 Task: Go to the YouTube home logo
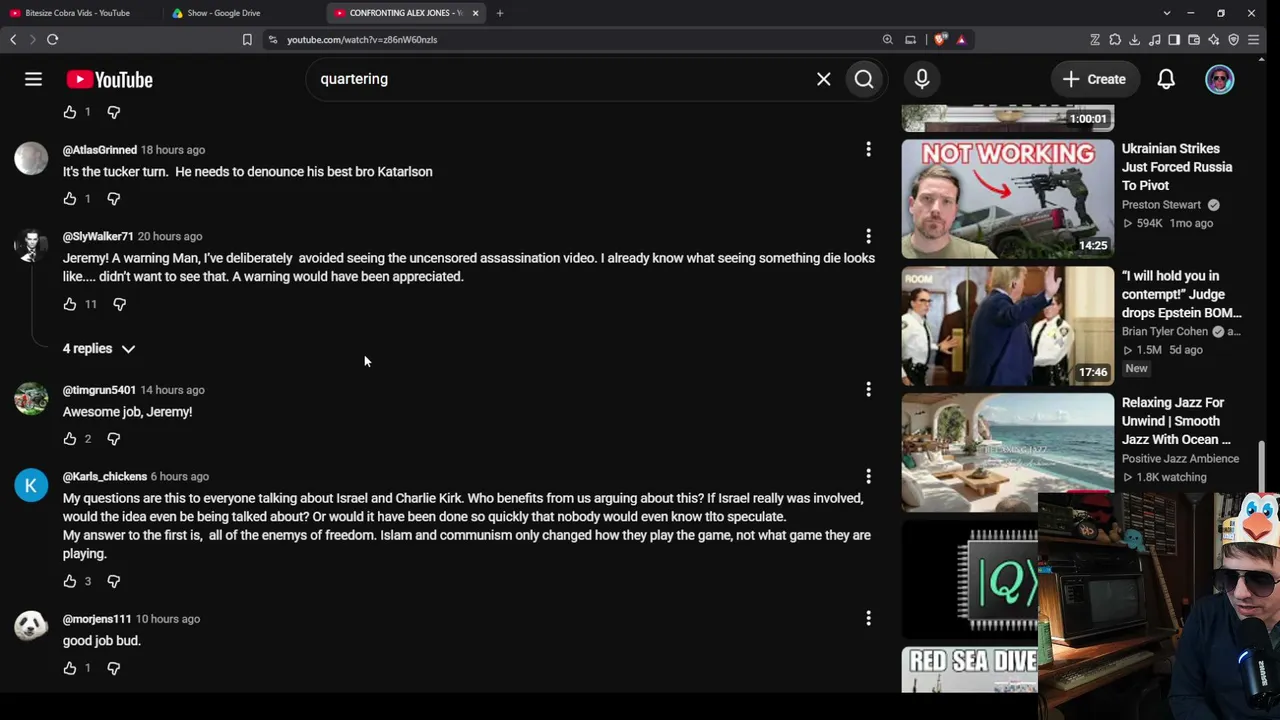[110, 80]
